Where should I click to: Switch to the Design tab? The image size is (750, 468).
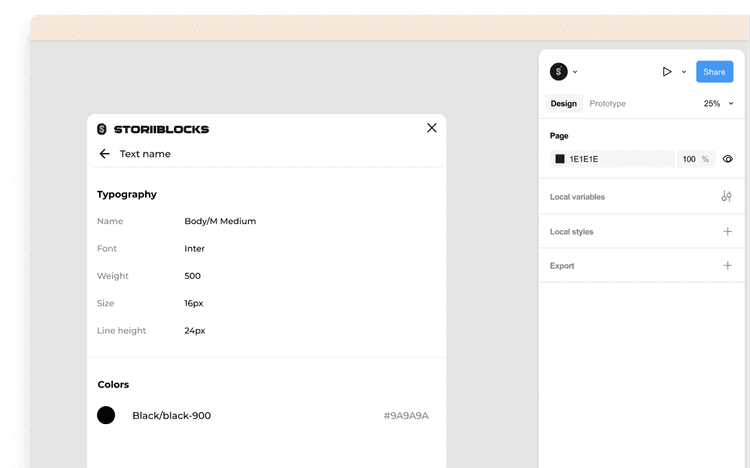563,104
